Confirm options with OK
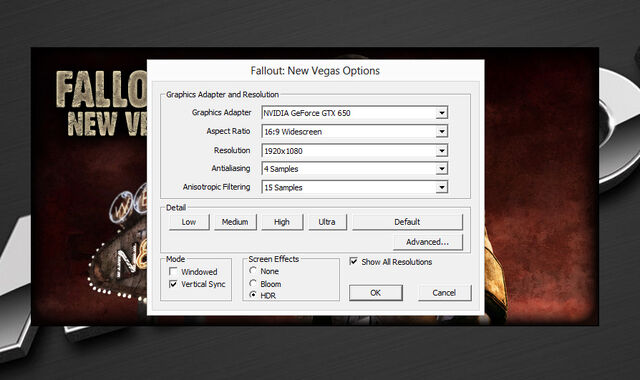Viewport: 640px width, 380px height. pyautogui.click(x=376, y=293)
